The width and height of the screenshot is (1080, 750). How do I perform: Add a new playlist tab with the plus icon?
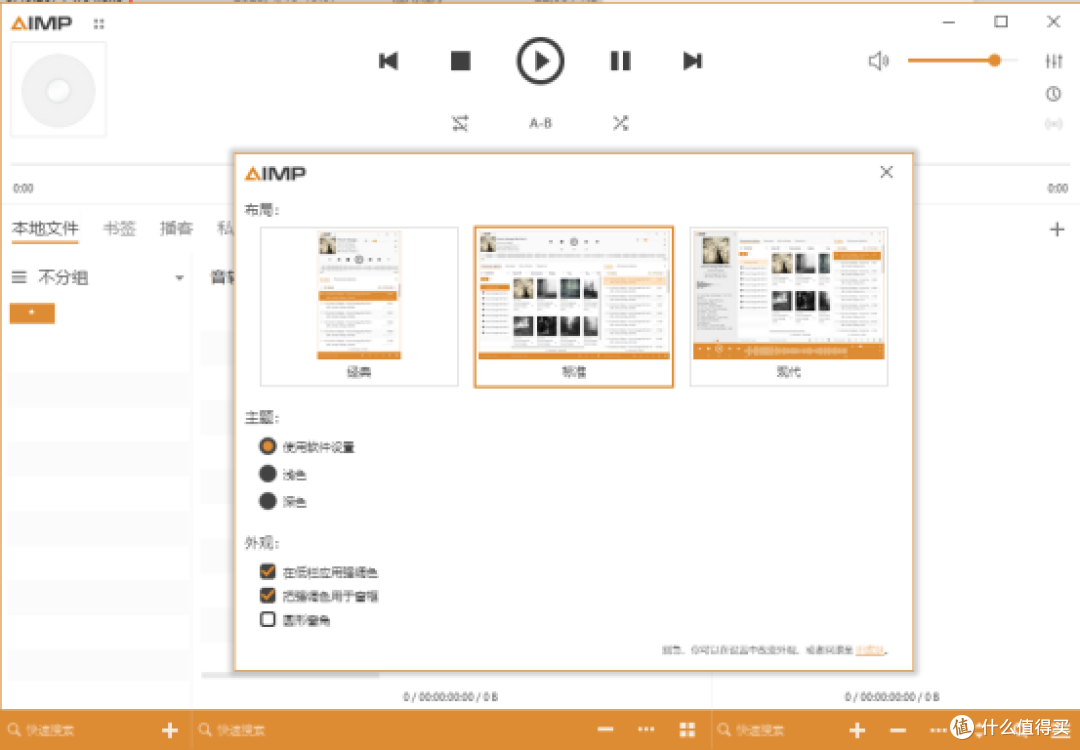tap(1057, 229)
